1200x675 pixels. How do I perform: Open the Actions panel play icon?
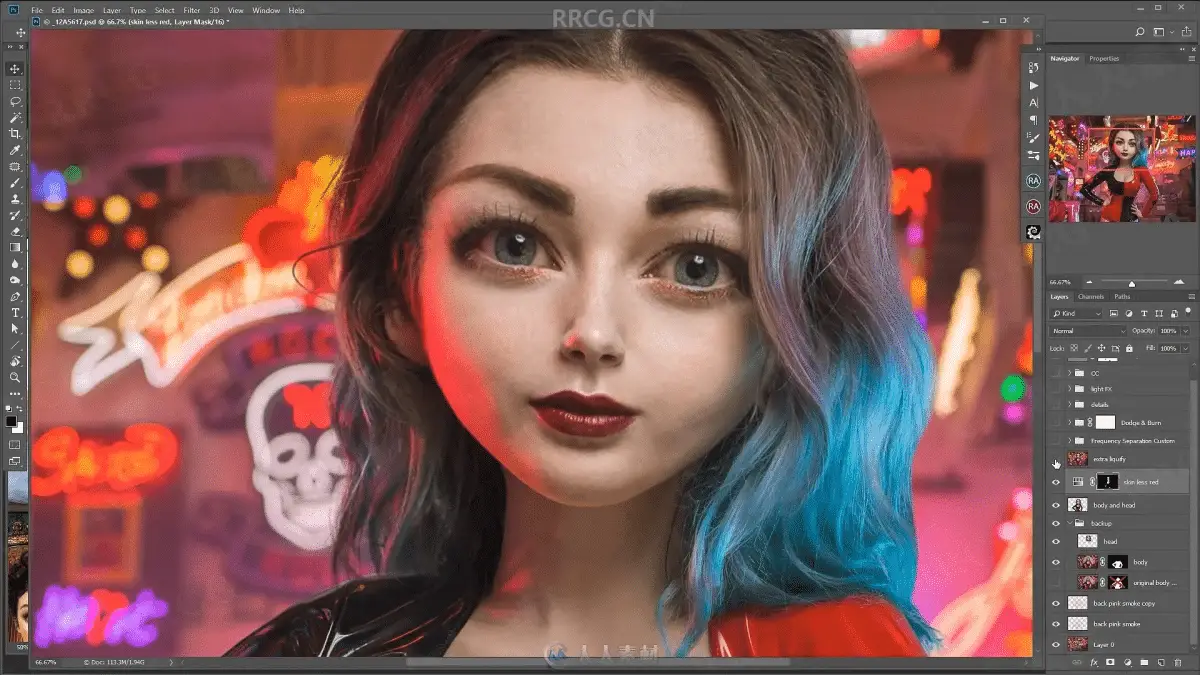click(x=1034, y=85)
